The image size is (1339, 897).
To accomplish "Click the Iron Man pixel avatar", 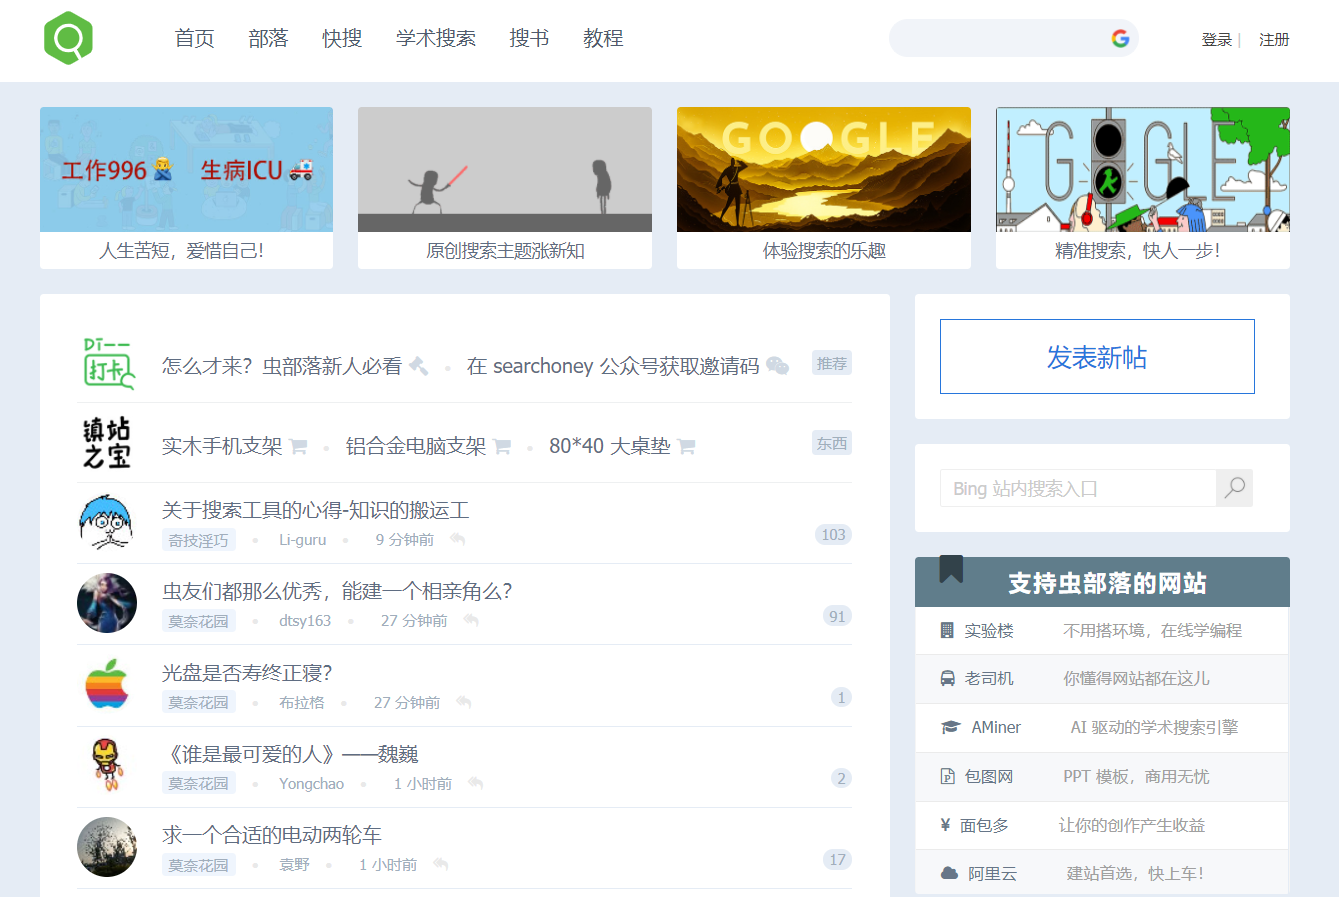I will [x=105, y=765].
